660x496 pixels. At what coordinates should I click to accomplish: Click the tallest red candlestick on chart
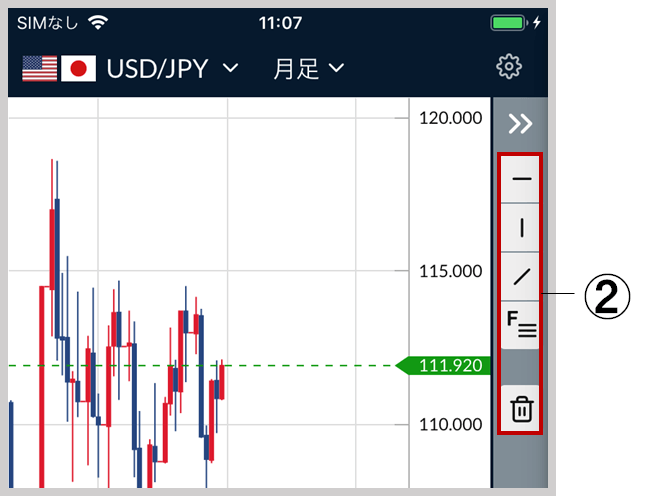click(x=42, y=387)
